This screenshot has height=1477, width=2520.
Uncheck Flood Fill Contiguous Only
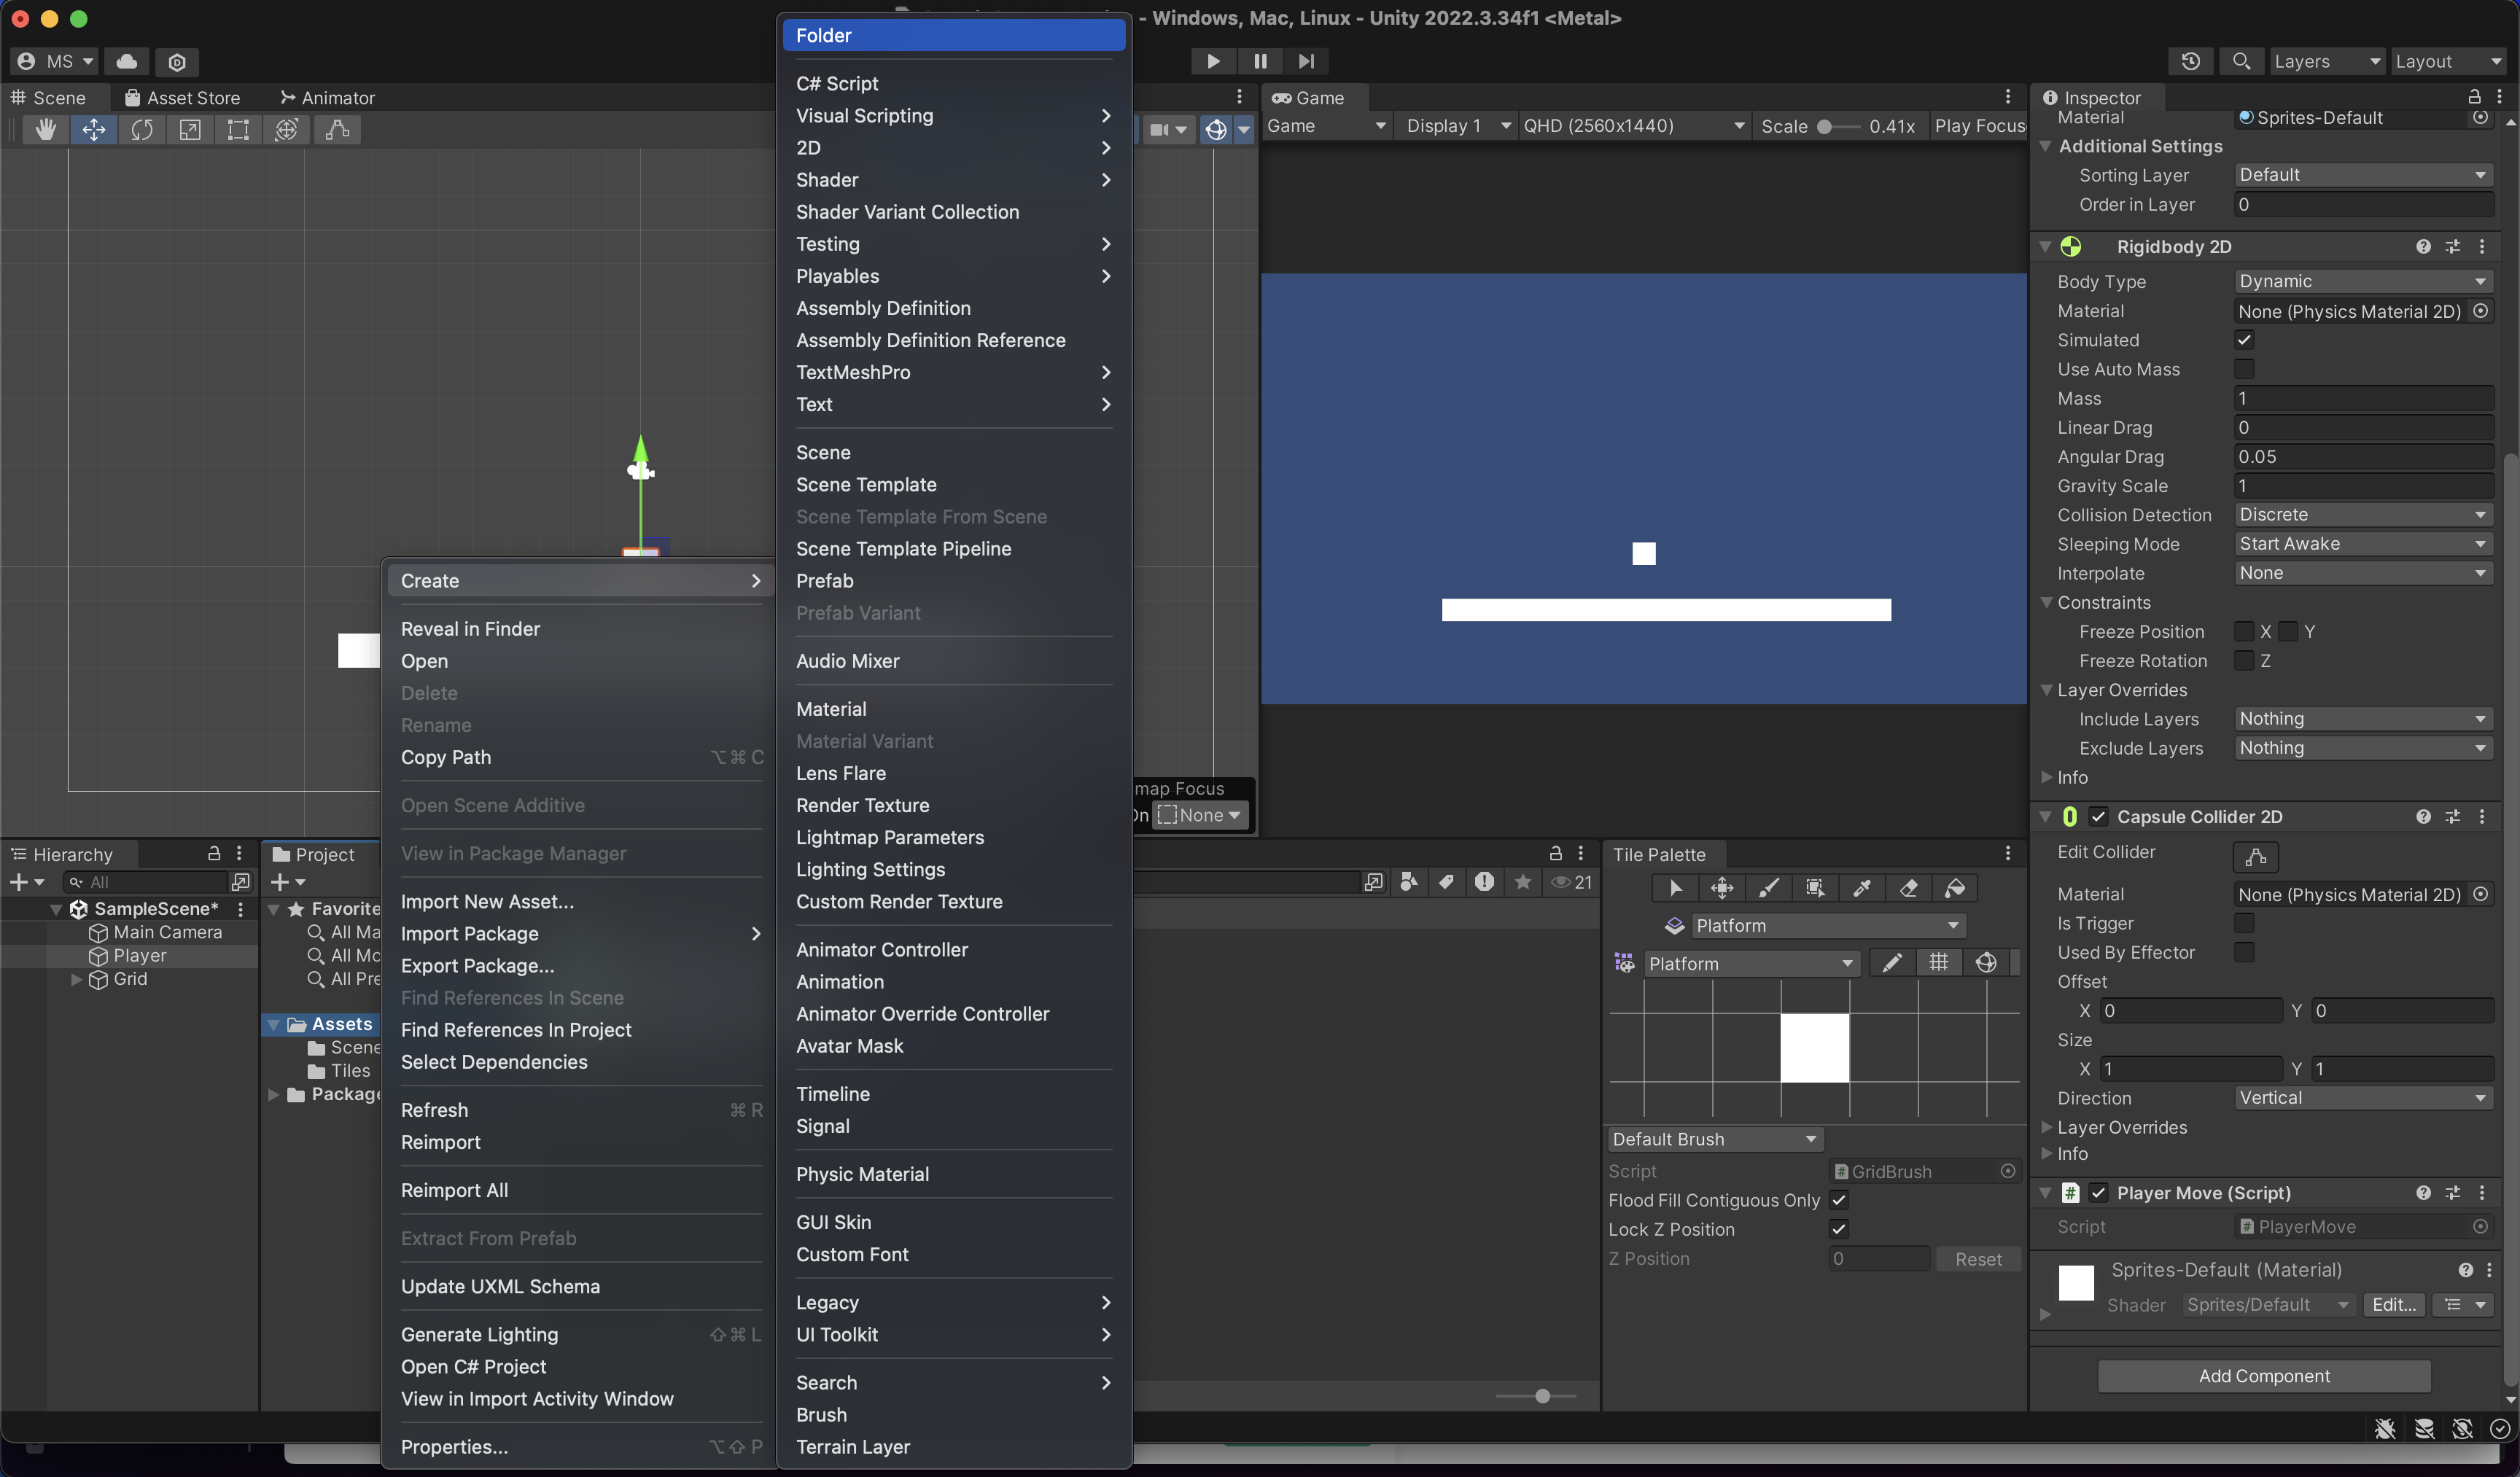pos(1838,1200)
